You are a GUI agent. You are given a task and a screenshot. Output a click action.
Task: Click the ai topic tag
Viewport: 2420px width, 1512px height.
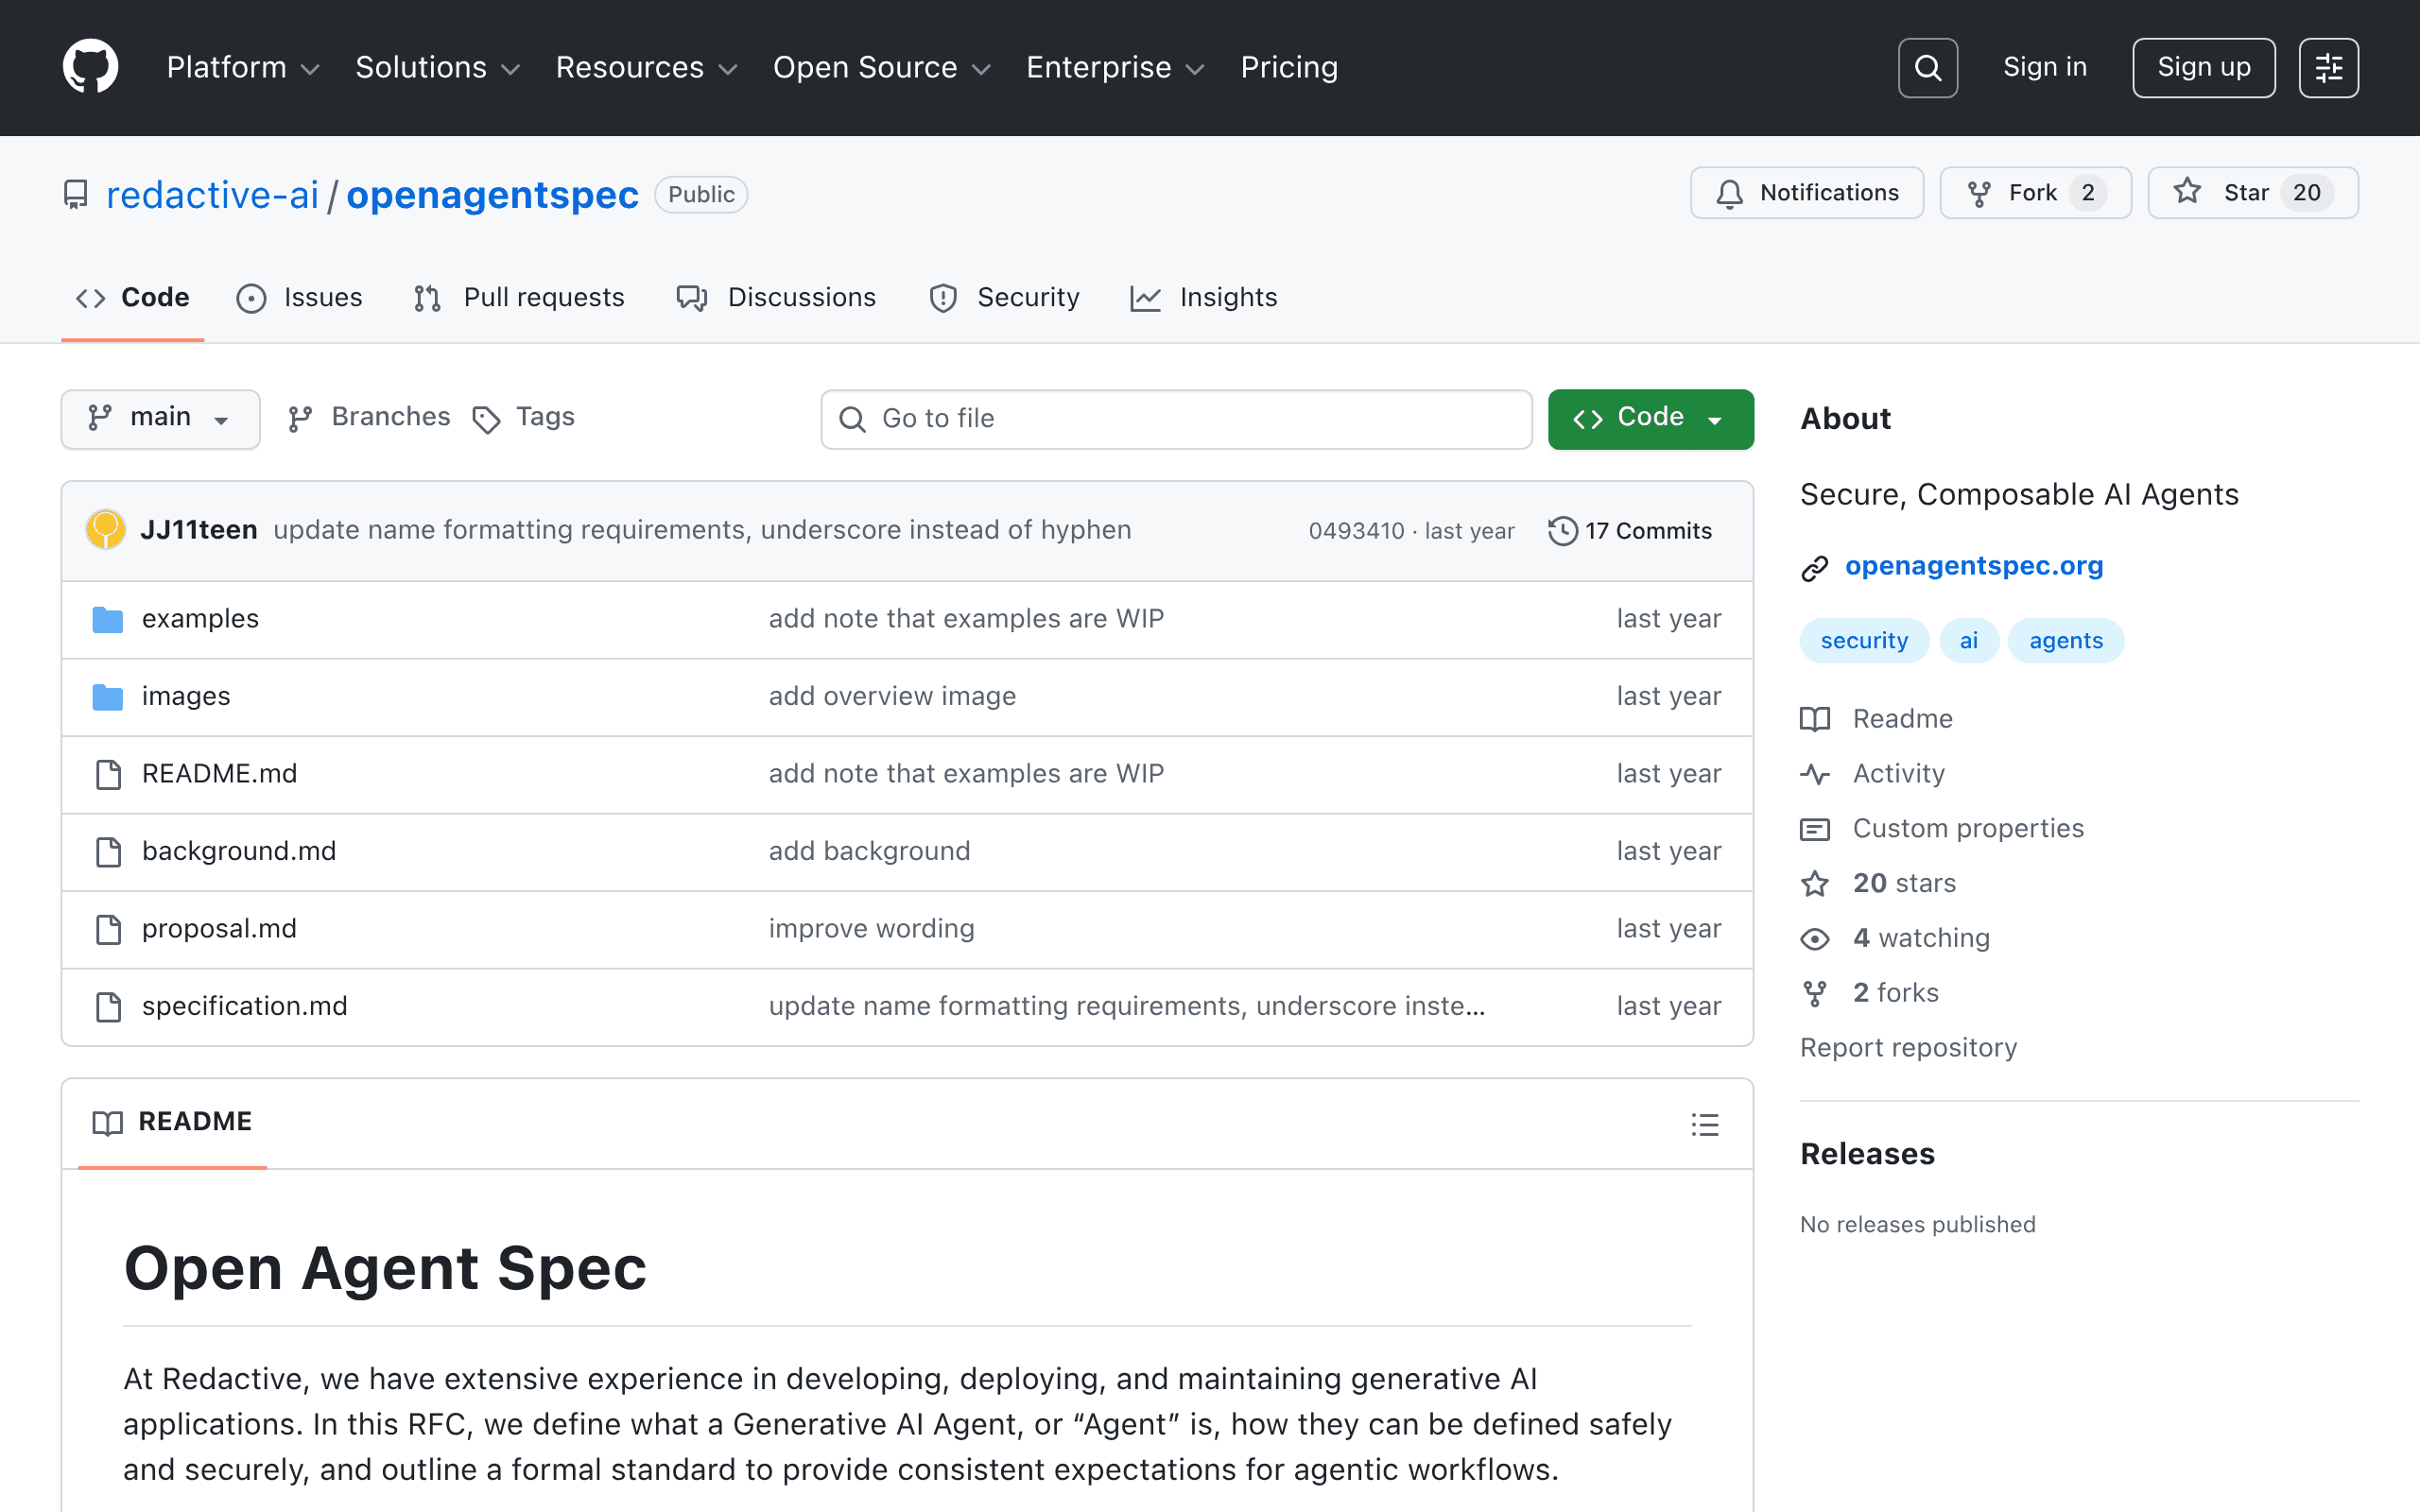click(x=1968, y=641)
